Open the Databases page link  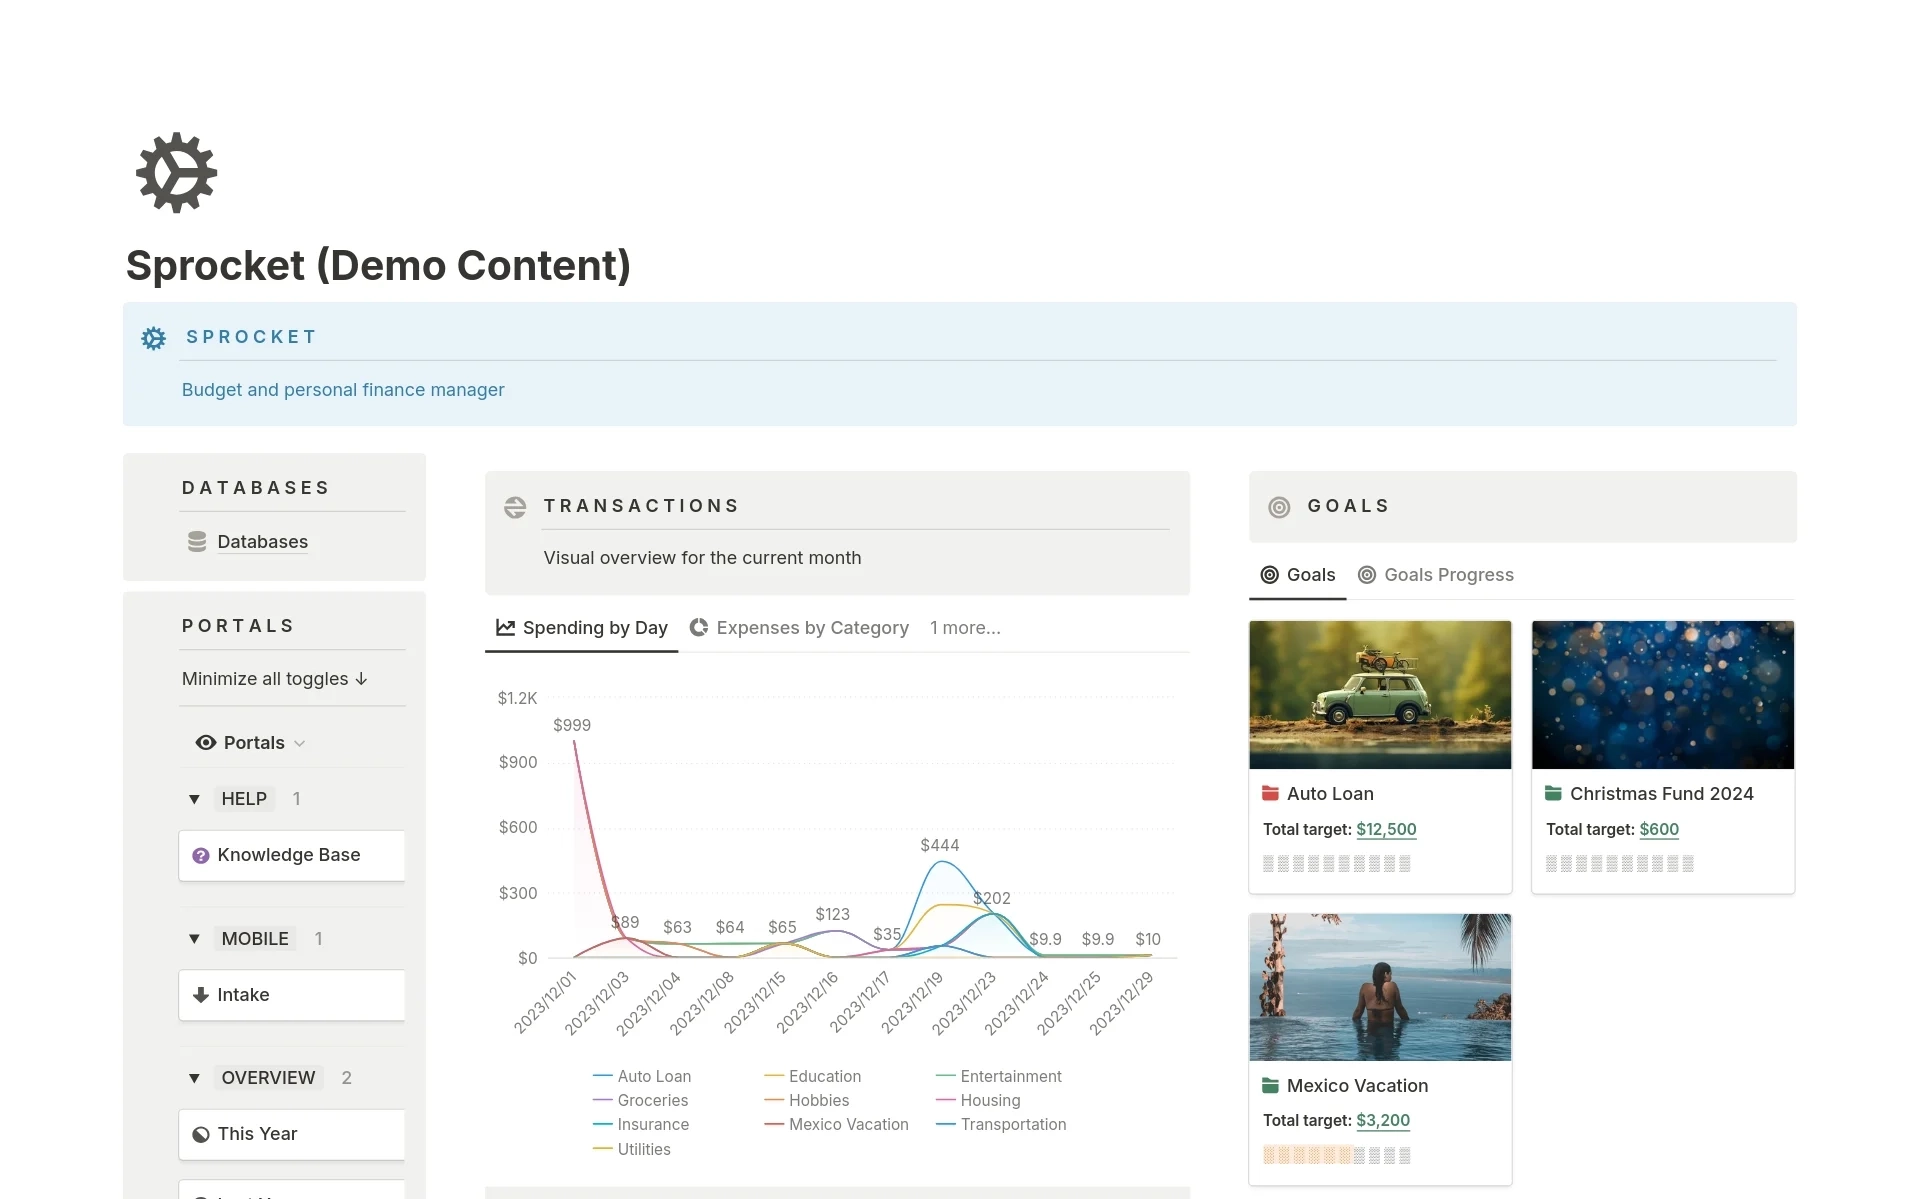262,542
